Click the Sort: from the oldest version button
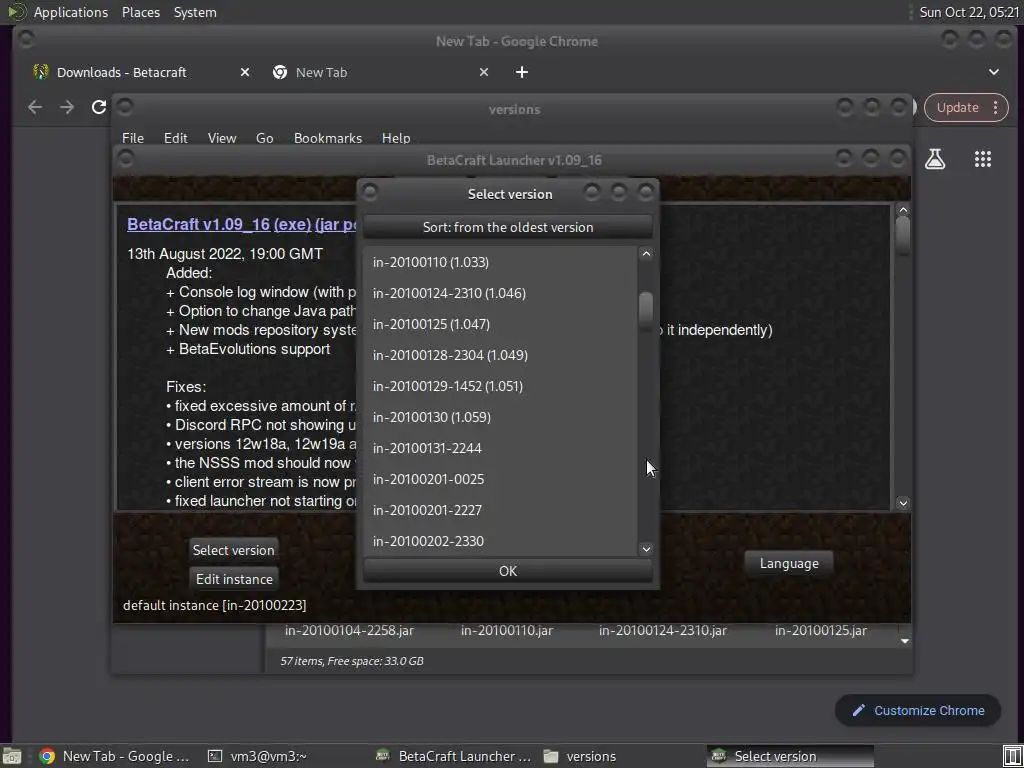This screenshot has width=1024, height=768. point(507,227)
